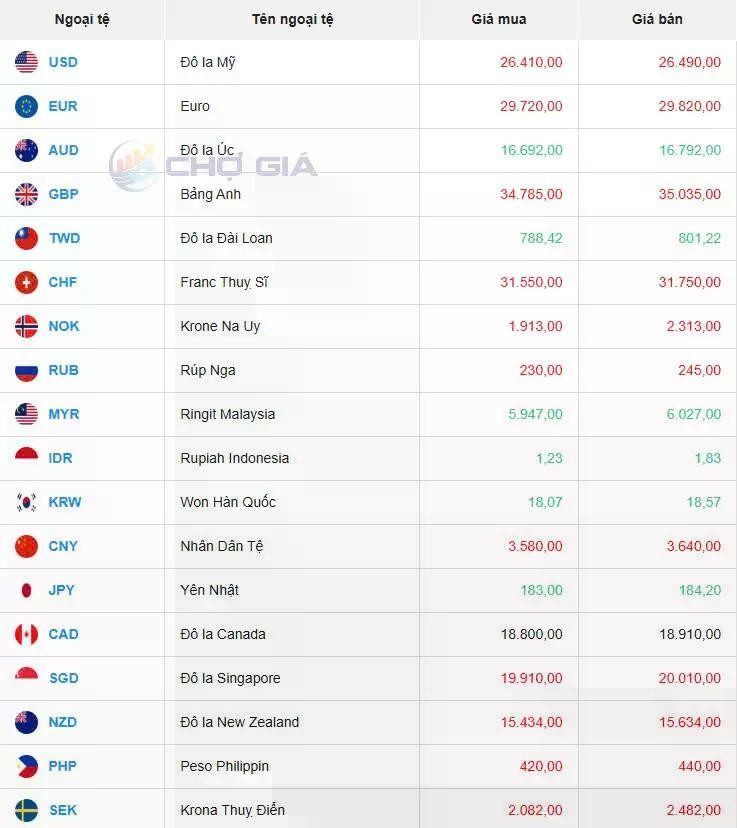
Task: Click the Taiwan flag icon
Action: (x=26, y=238)
